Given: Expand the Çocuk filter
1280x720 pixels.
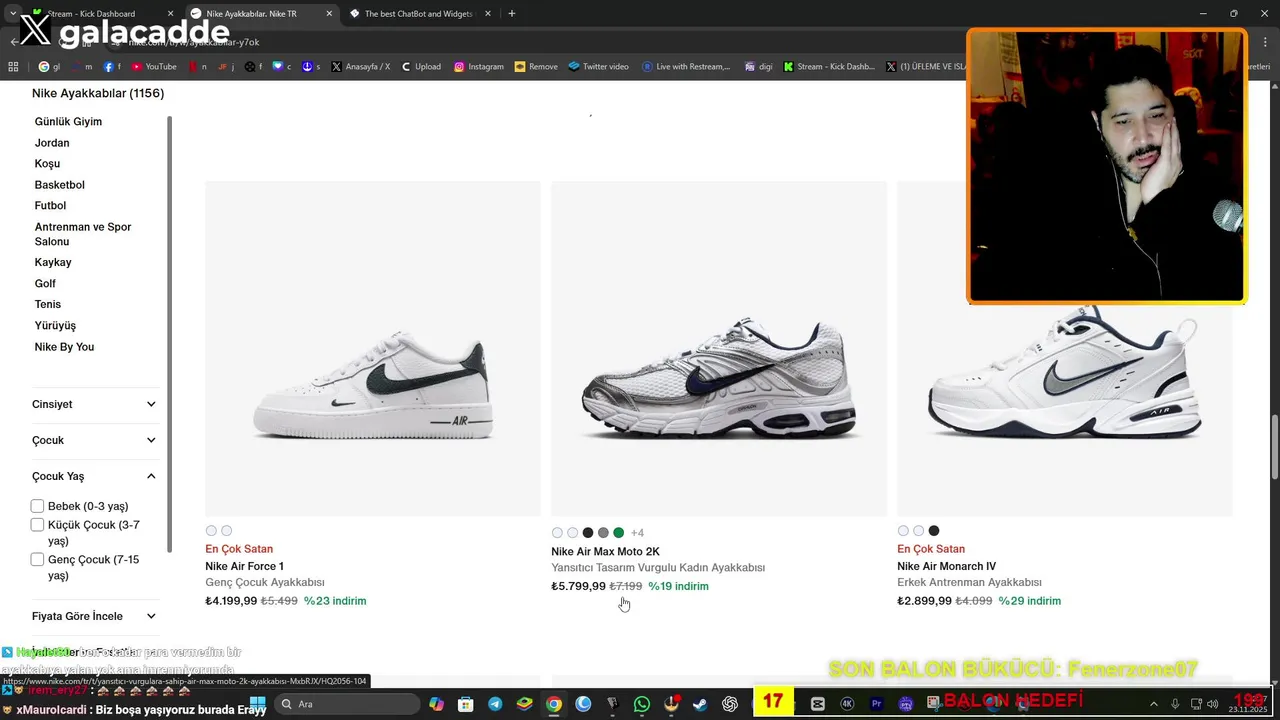Looking at the screenshot, I should tap(95, 440).
